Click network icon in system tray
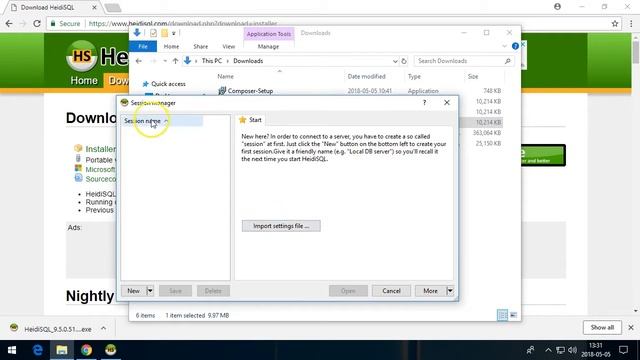Screen dimensions: 640x360 click(560, 350)
